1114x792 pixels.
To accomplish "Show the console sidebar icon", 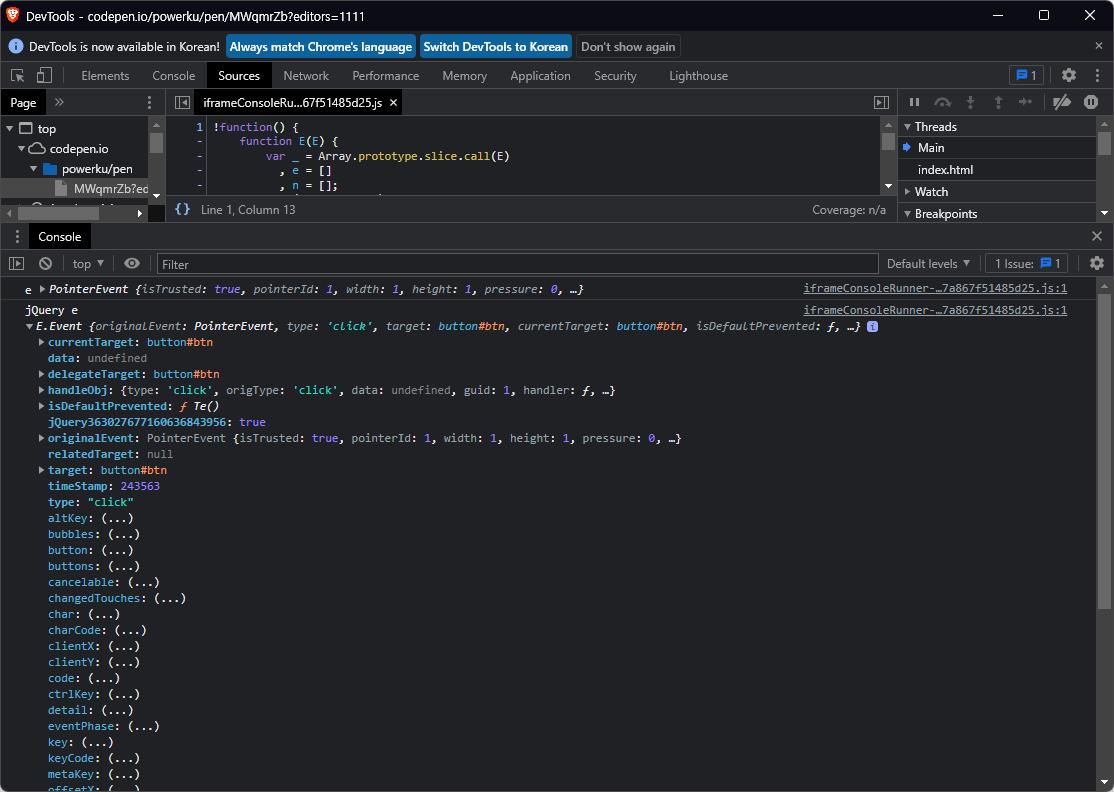I will (x=17, y=264).
